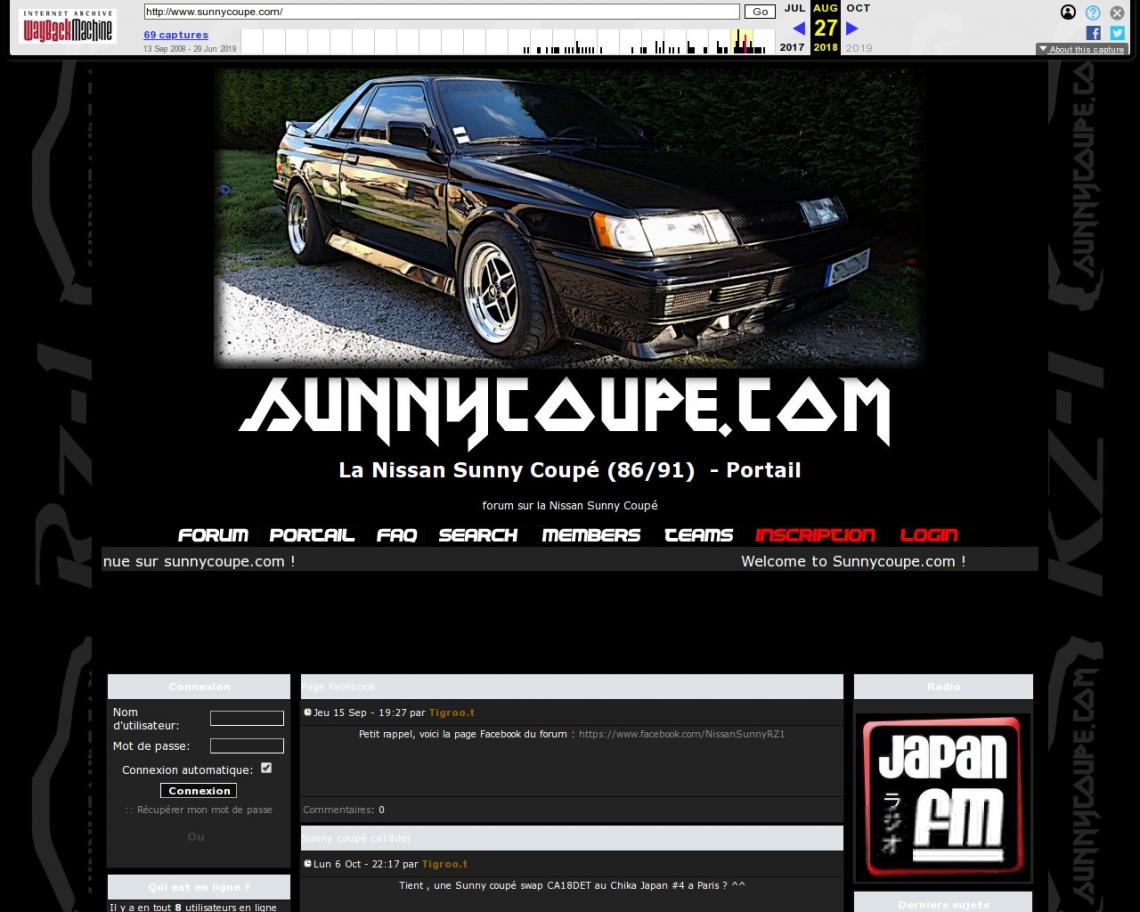Open the Forum menu item

(x=213, y=535)
